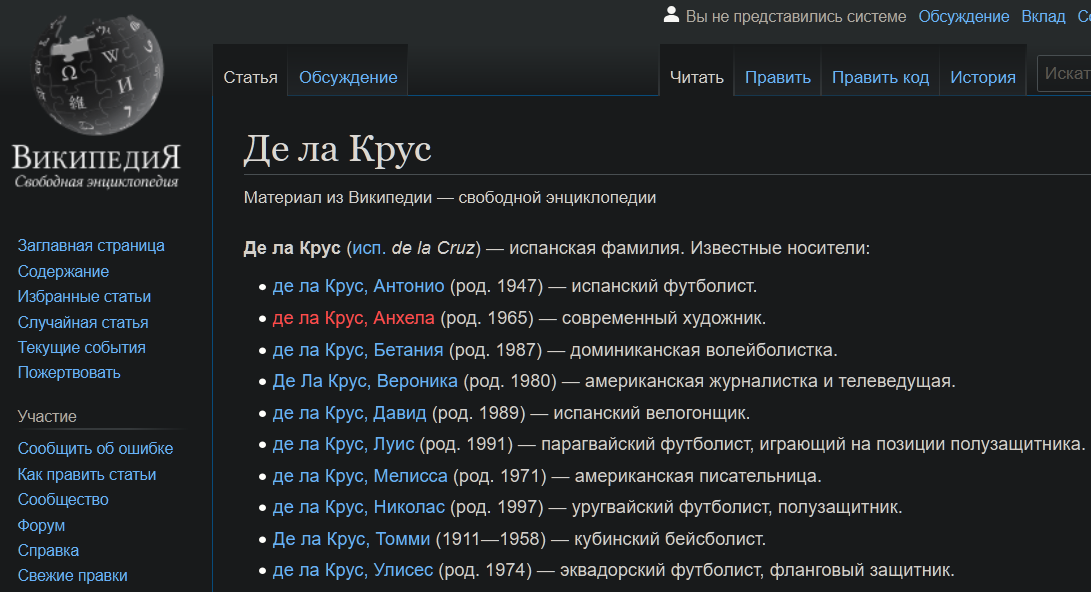Switch to the История tab
1091x592 pixels.
click(982, 77)
